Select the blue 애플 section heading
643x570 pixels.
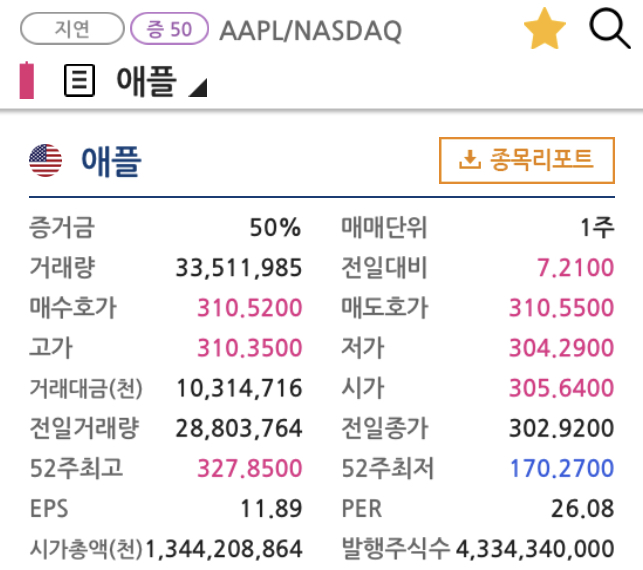point(111,161)
